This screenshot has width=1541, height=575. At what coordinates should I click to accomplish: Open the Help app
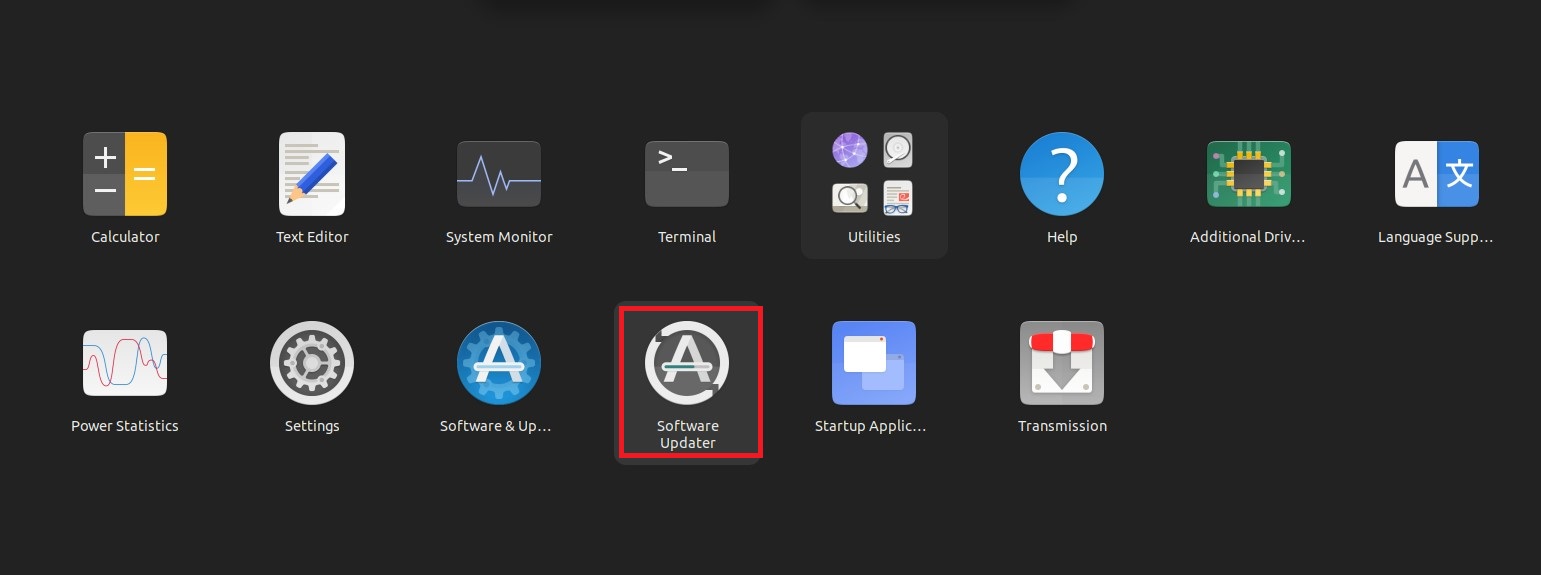1062,174
